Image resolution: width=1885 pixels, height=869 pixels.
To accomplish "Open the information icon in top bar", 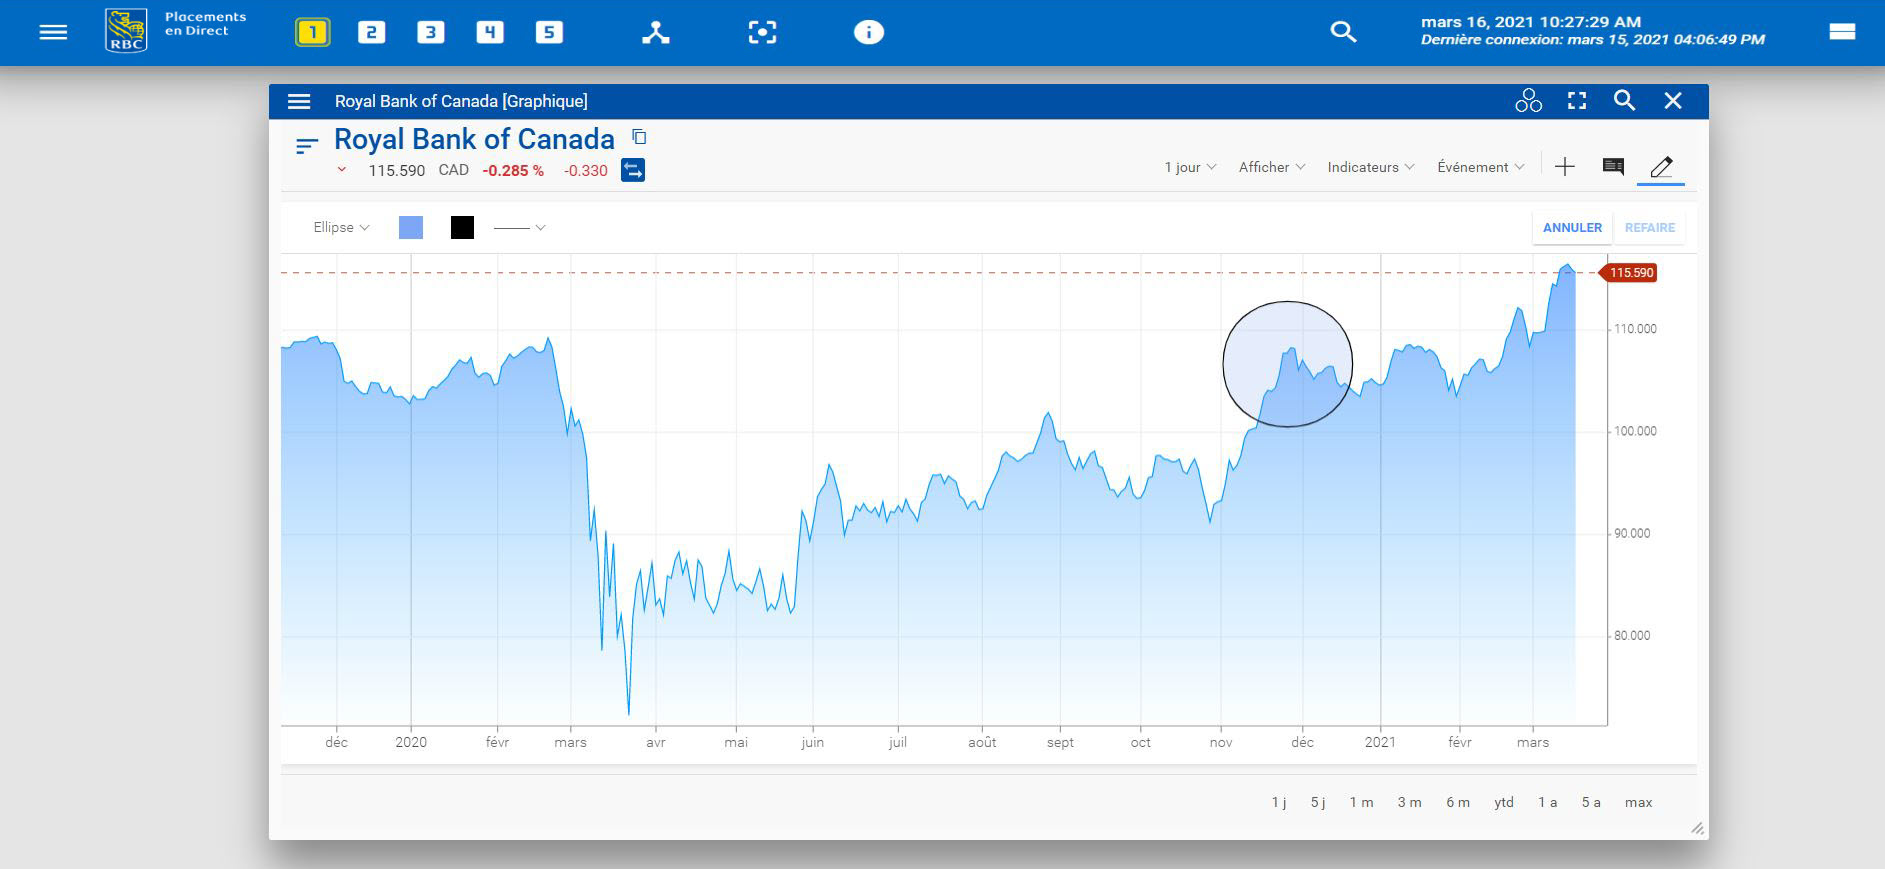I will (868, 32).
